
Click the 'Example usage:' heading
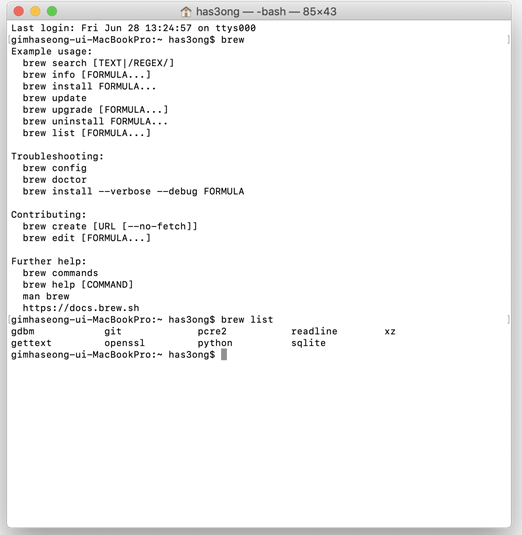[52, 52]
